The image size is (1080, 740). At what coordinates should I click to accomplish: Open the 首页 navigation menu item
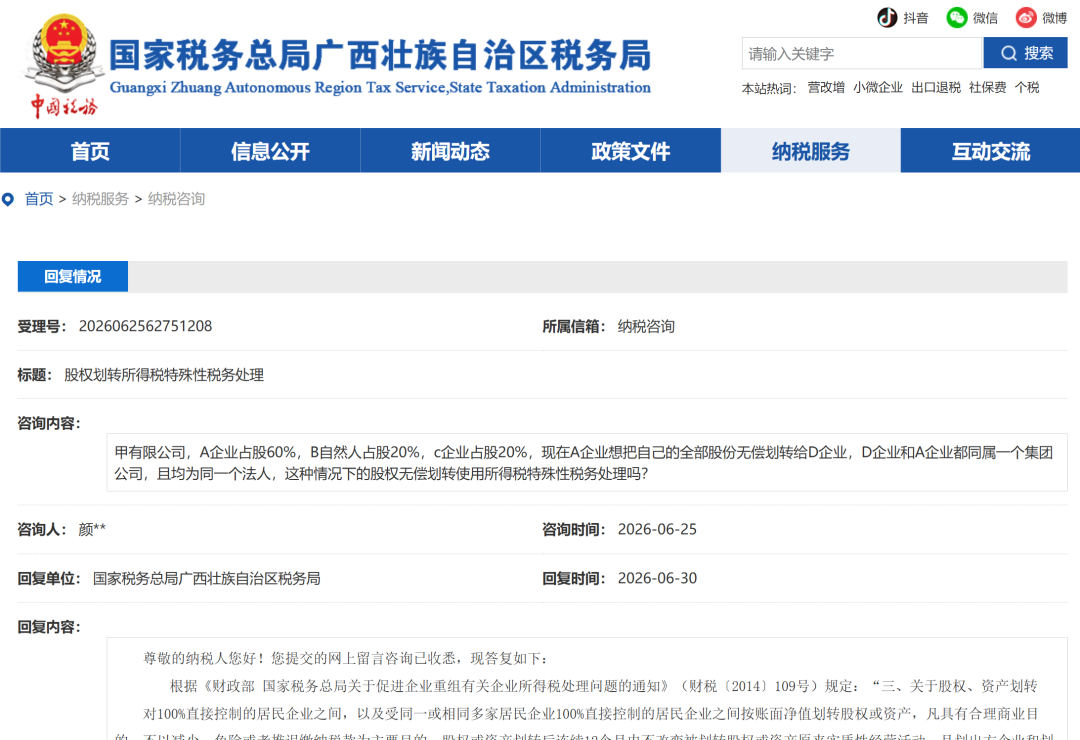90,150
